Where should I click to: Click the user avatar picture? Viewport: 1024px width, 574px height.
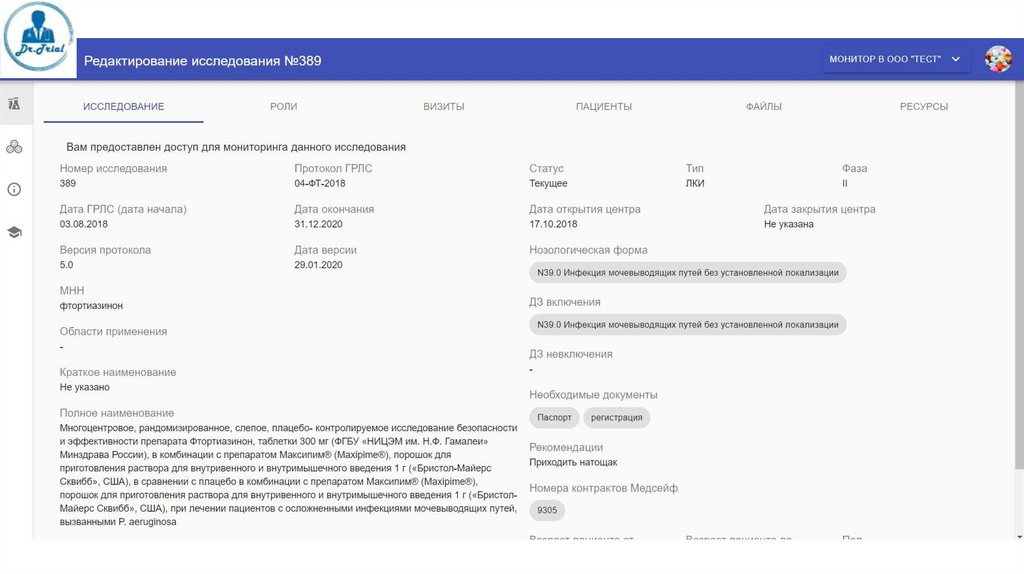[998, 59]
